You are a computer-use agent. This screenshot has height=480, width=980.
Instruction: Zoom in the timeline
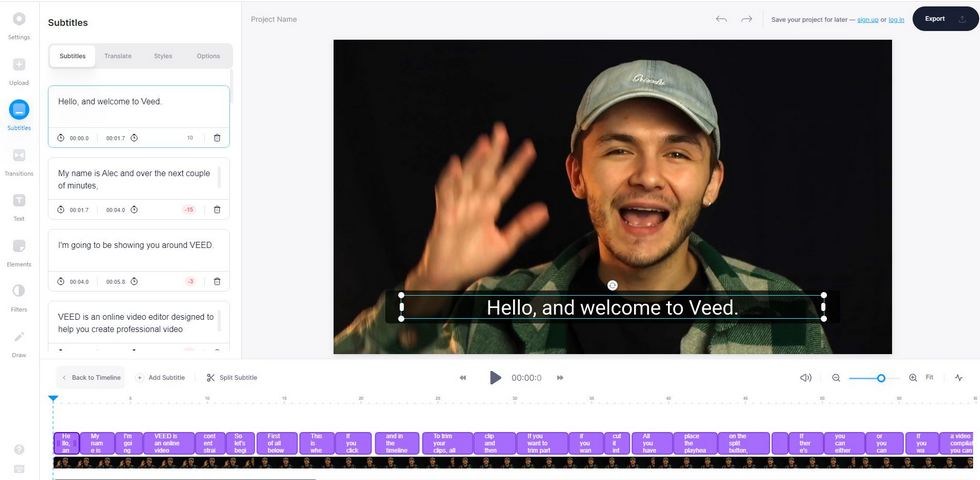tap(913, 378)
